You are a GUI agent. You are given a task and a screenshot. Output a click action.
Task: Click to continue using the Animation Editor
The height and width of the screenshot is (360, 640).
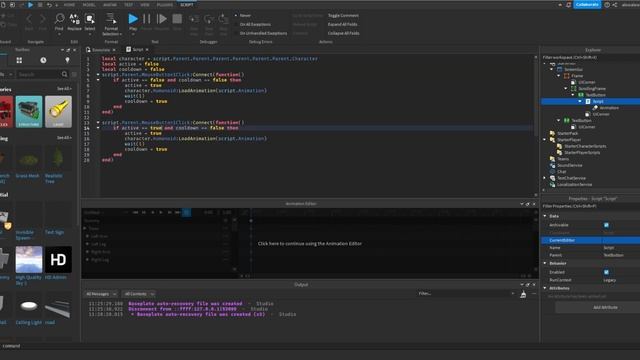pos(310,244)
